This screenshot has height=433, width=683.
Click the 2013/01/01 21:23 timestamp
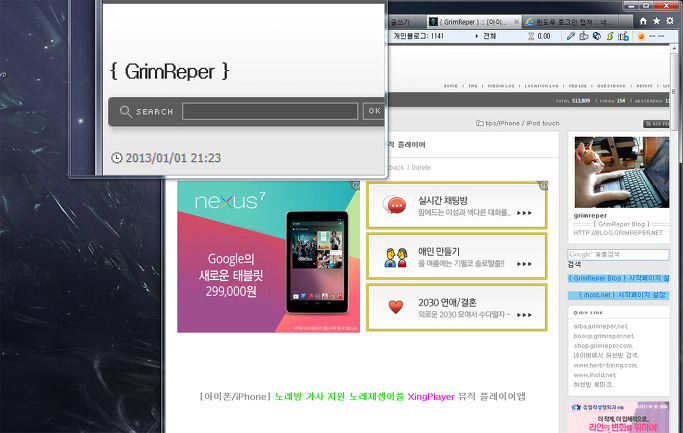(x=173, y=158)
